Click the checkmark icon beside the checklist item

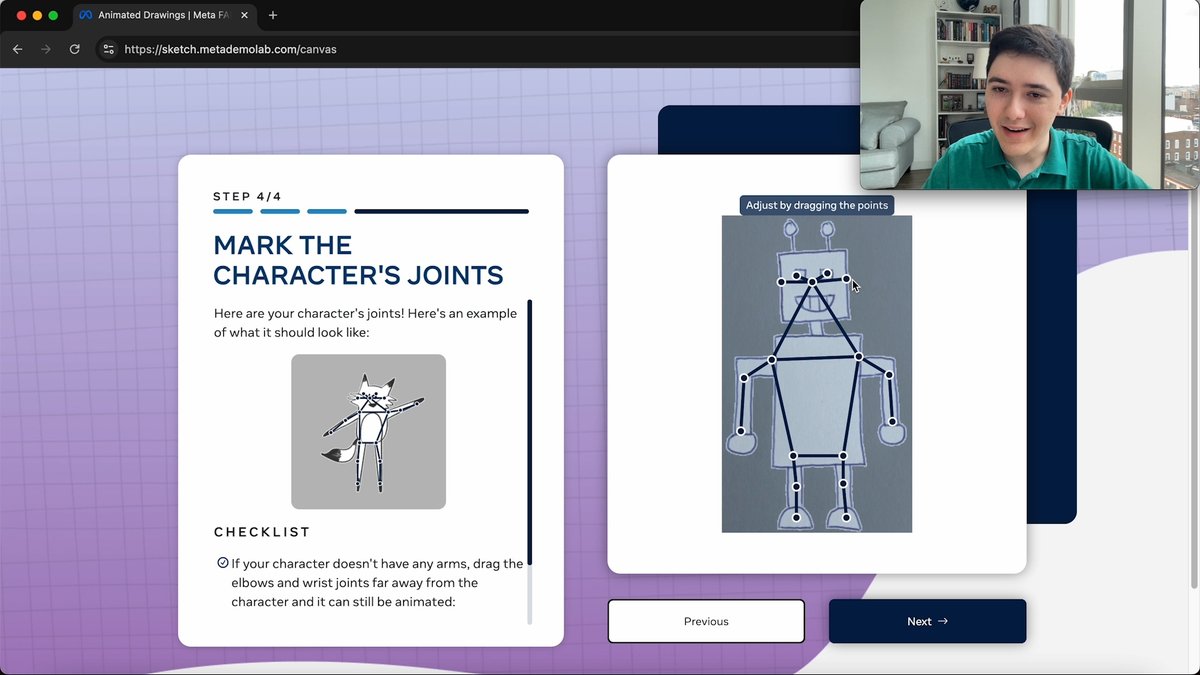pos(222,563)
